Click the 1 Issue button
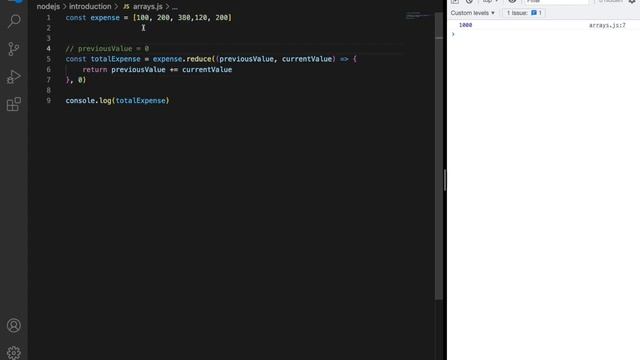The image size is (640, 360). tap(524, 13)
